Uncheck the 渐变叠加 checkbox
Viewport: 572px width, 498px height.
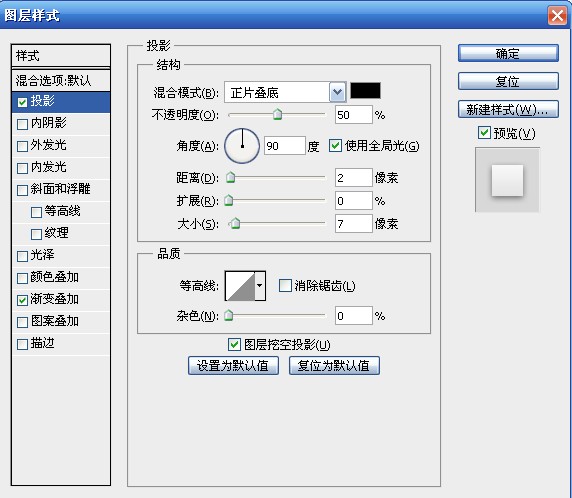22,300
